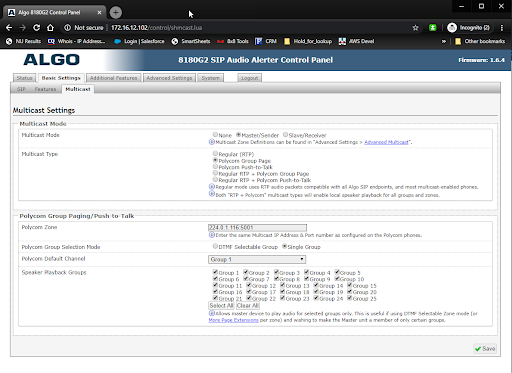The width and height of the screenshot is (512, 373).
Task: Choose Regular RTP + Polycom Push-to-Talk
Action: coord(215,180)
